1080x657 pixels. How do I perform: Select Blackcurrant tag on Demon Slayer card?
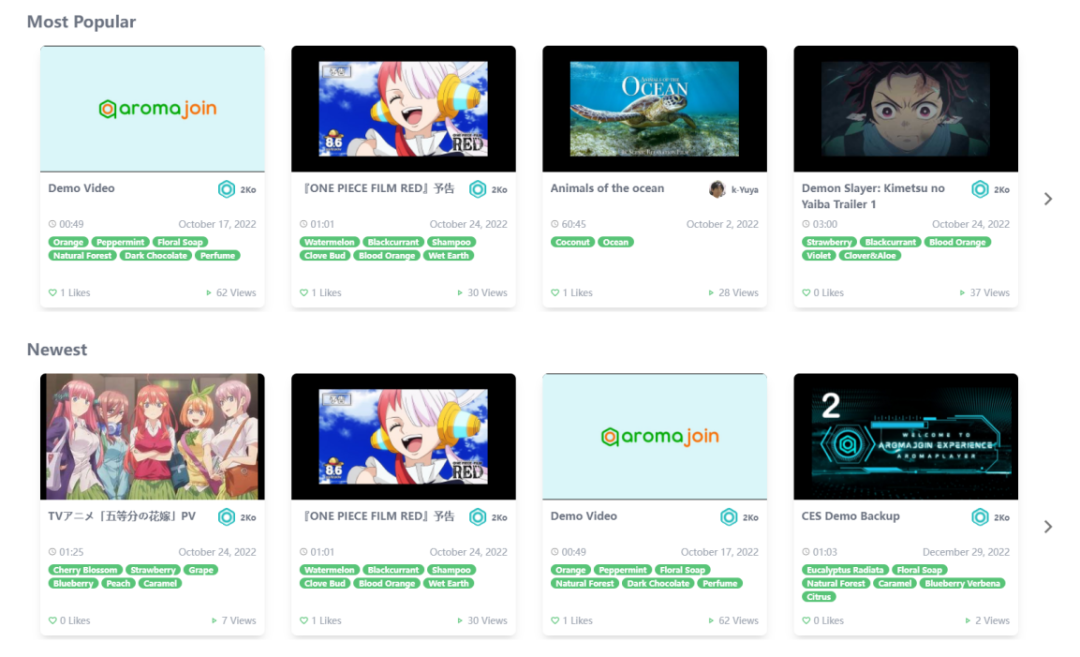890,242
